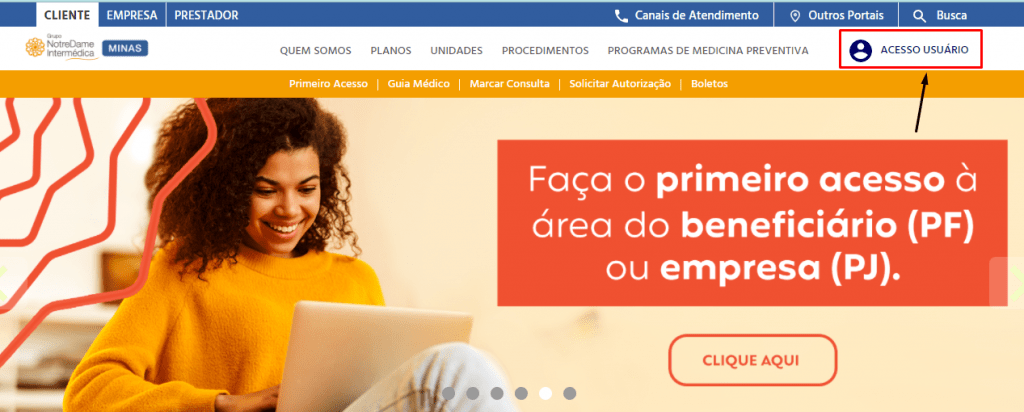
Task: Open the Marcar Consulta link
Action: [x=509, y=84]
